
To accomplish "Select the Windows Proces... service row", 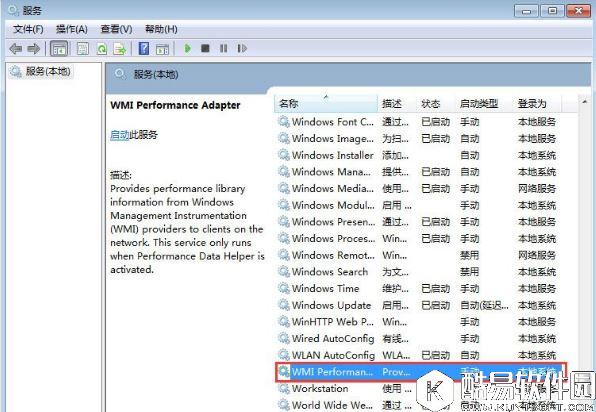I will [x=418, y=238].
